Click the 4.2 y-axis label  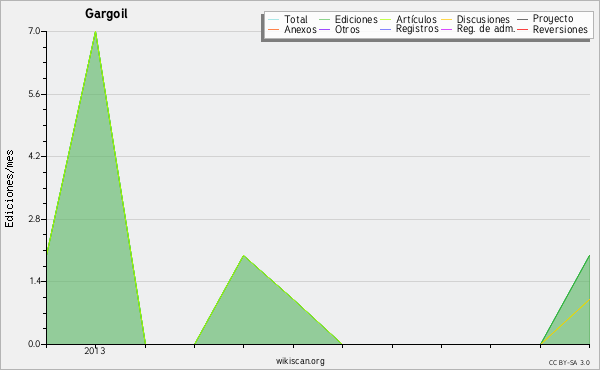34,156
